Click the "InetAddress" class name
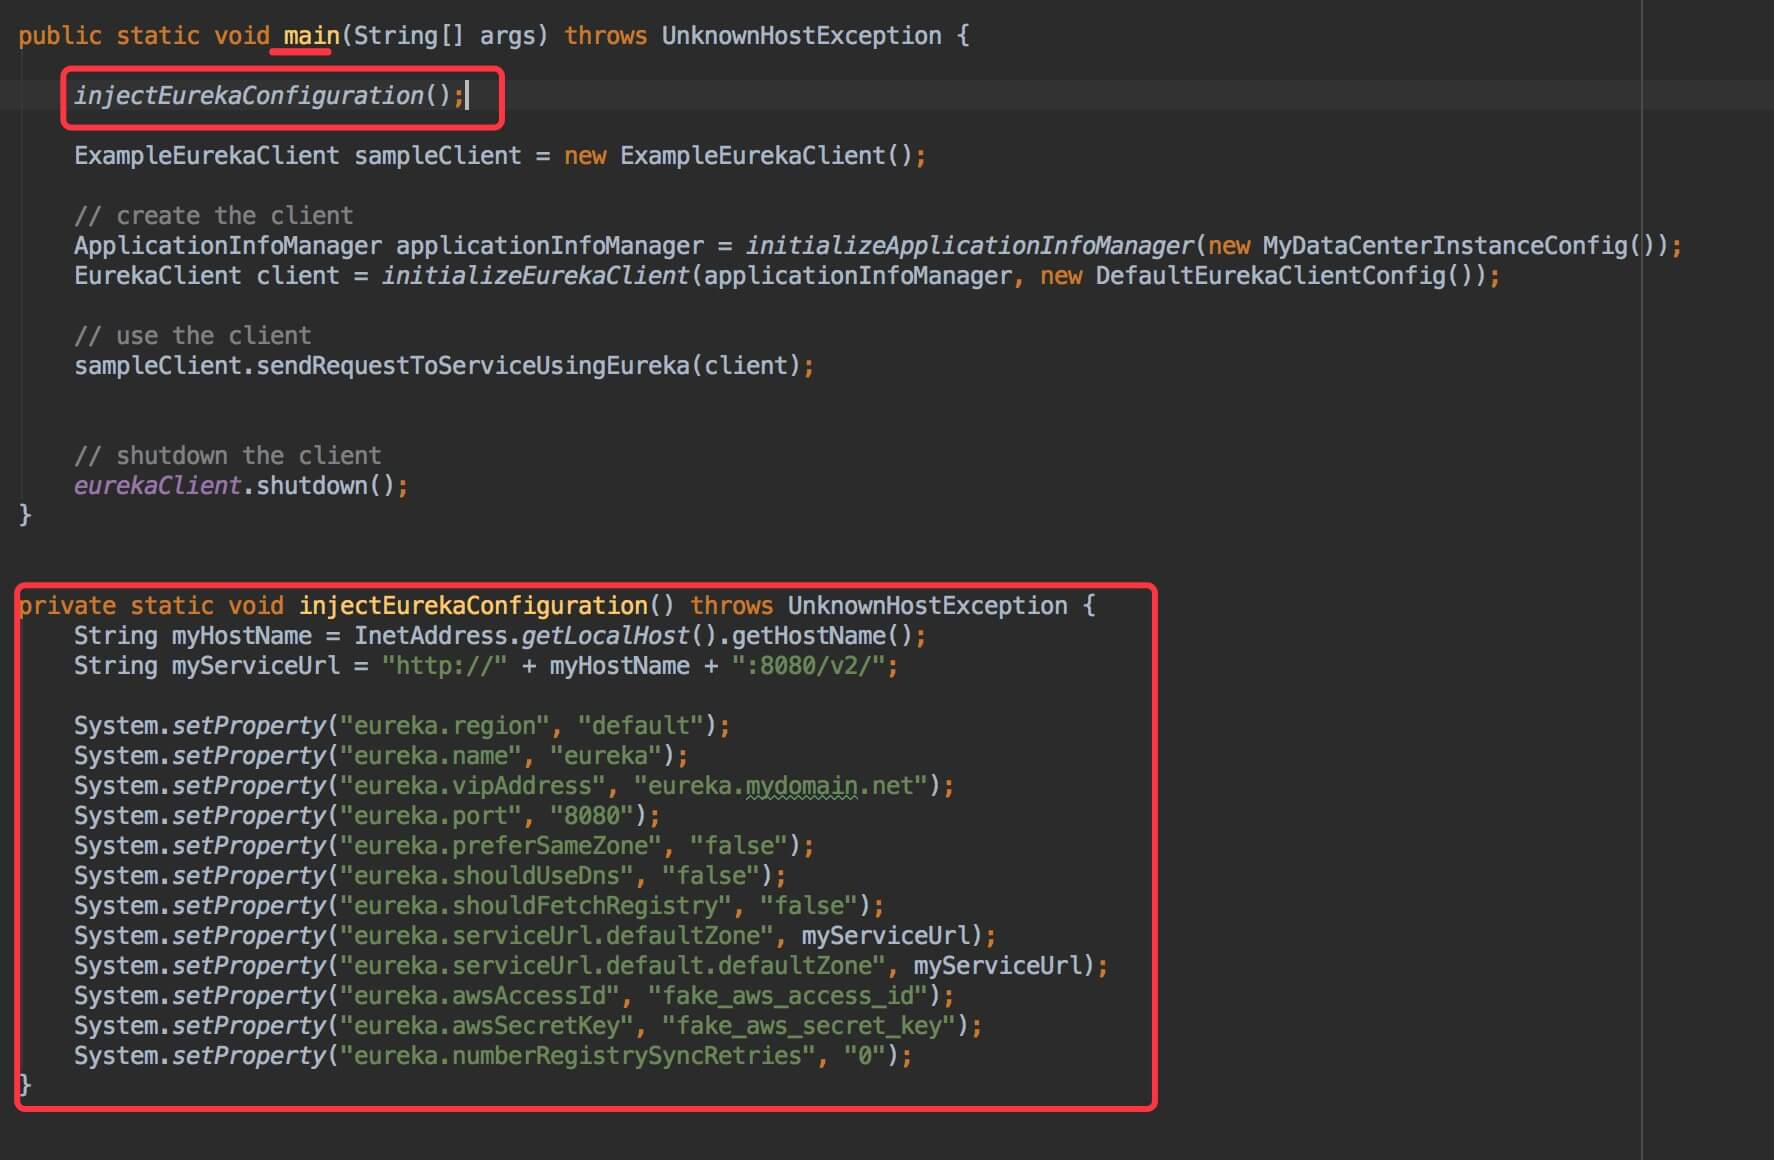This screenshot has width=1774, height=1160. point(430,636)
